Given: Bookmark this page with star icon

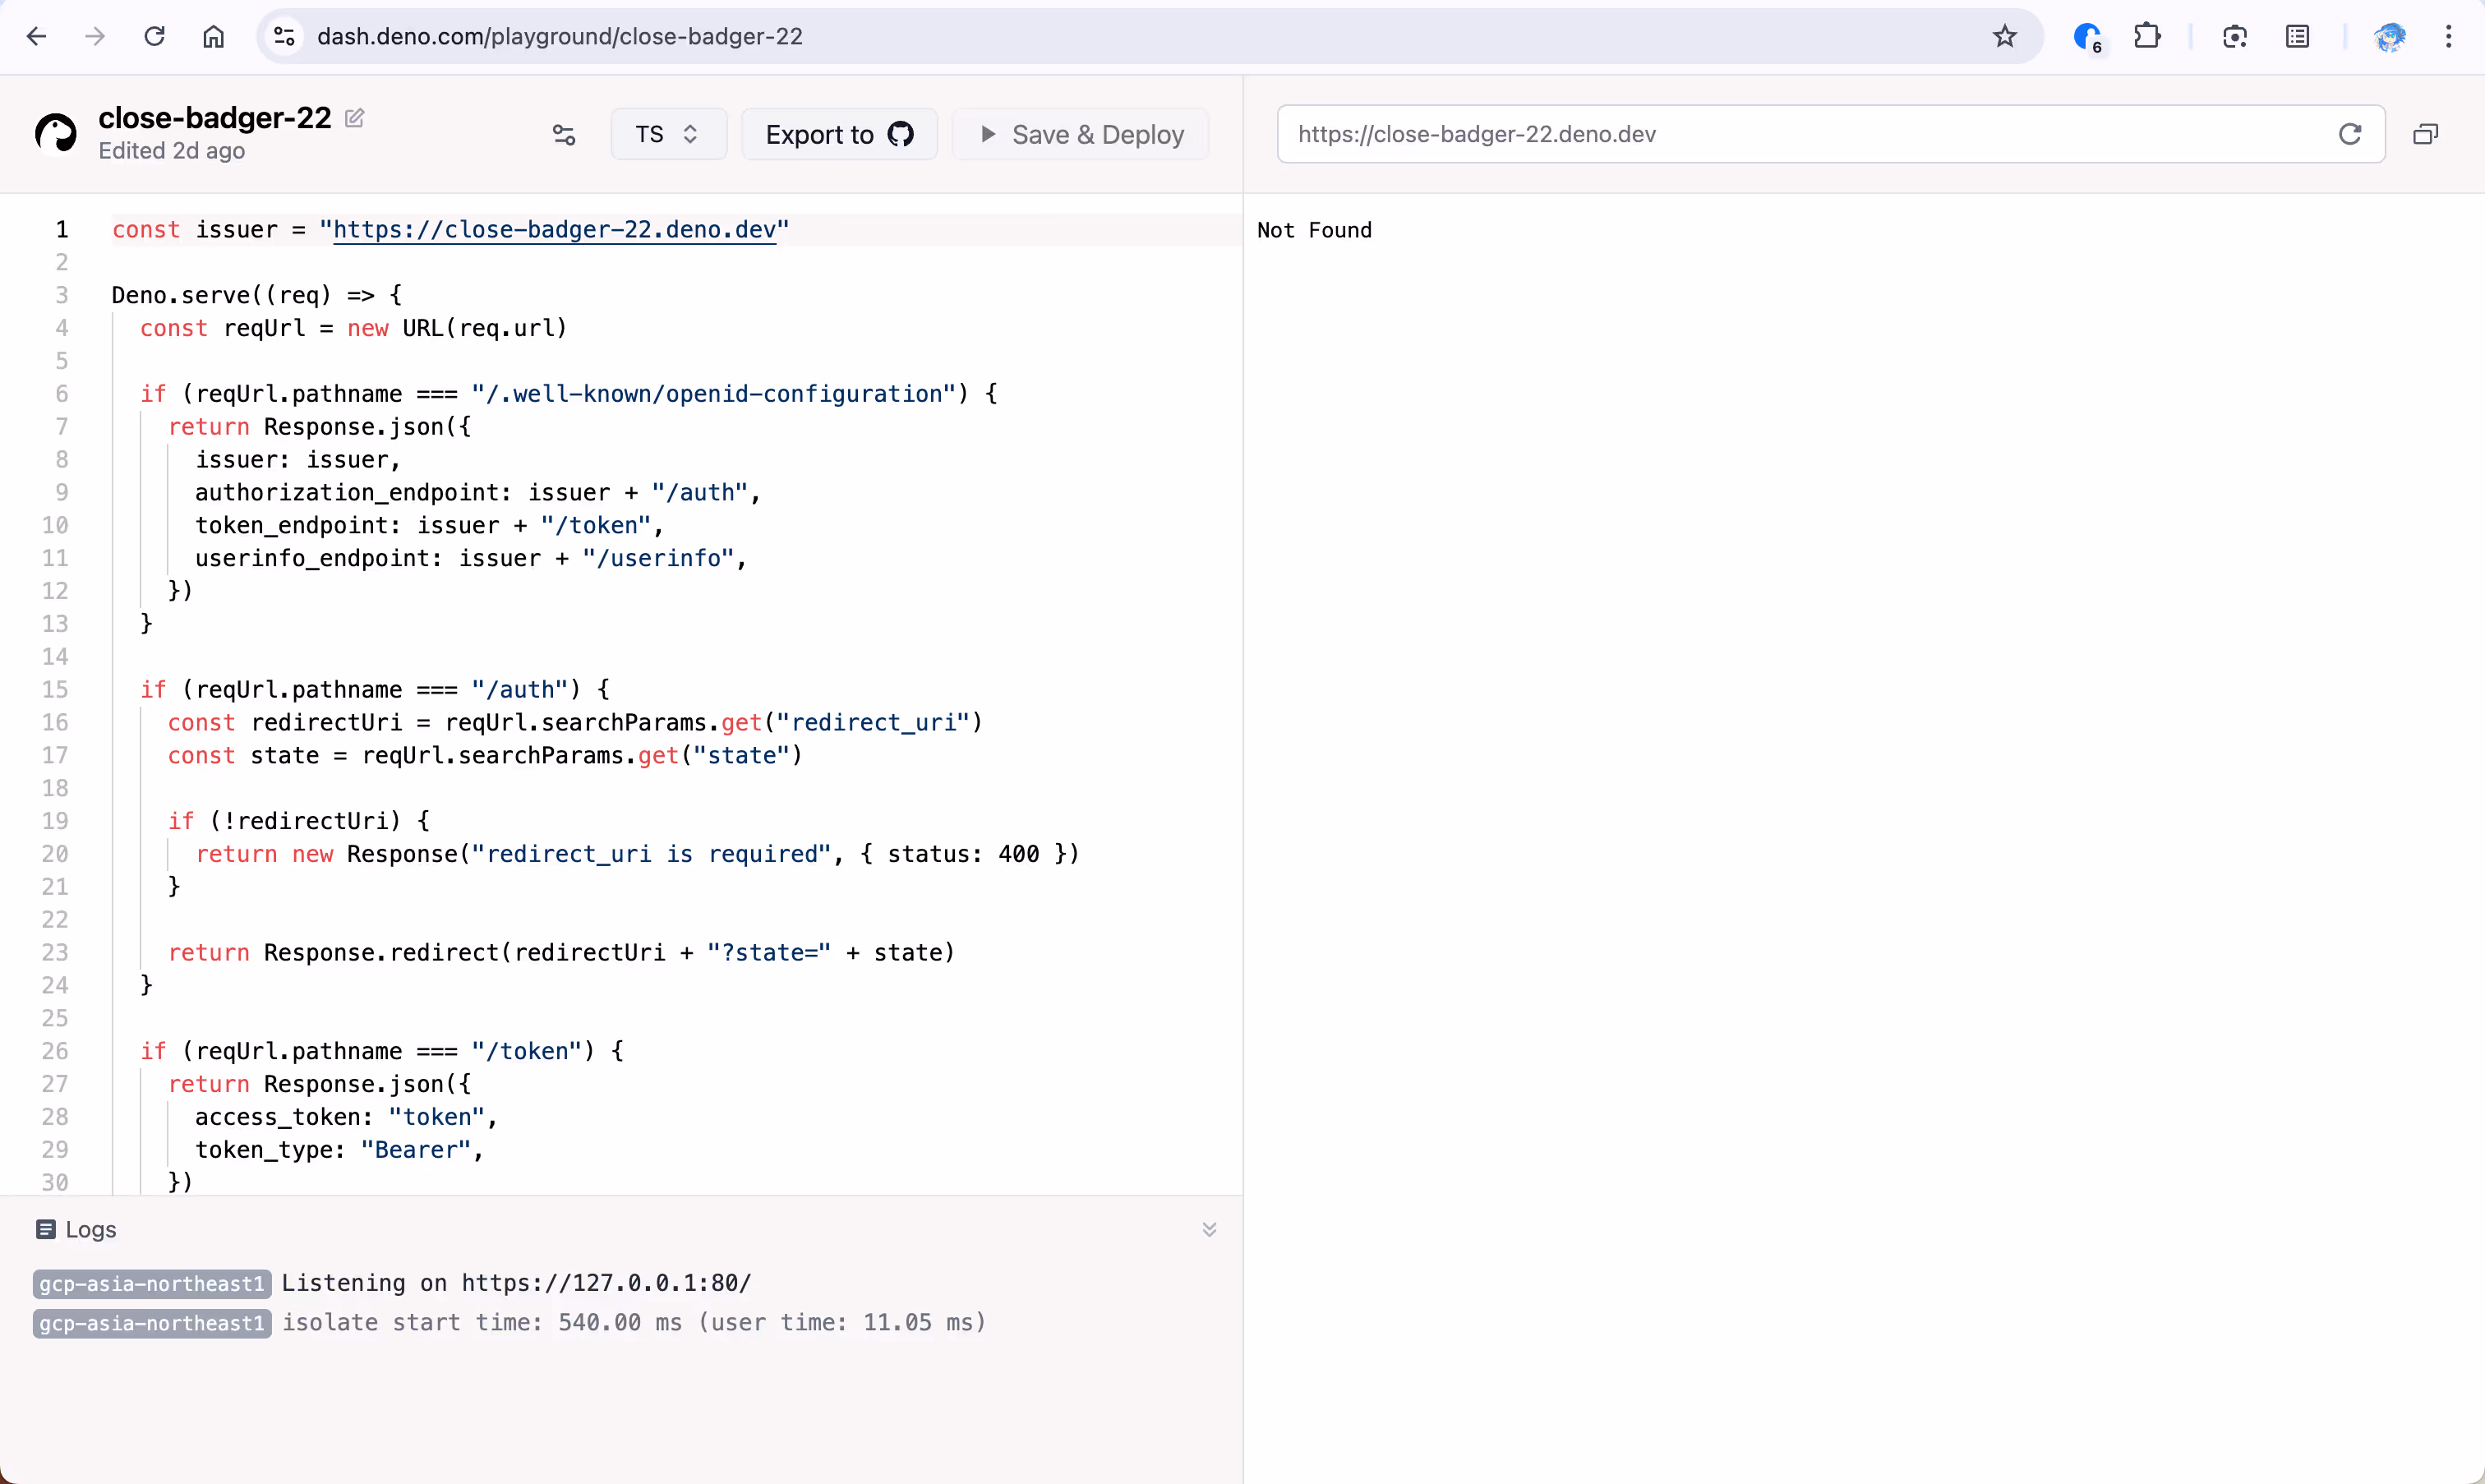Looking at the screenshot, I should coord(2004,37).
